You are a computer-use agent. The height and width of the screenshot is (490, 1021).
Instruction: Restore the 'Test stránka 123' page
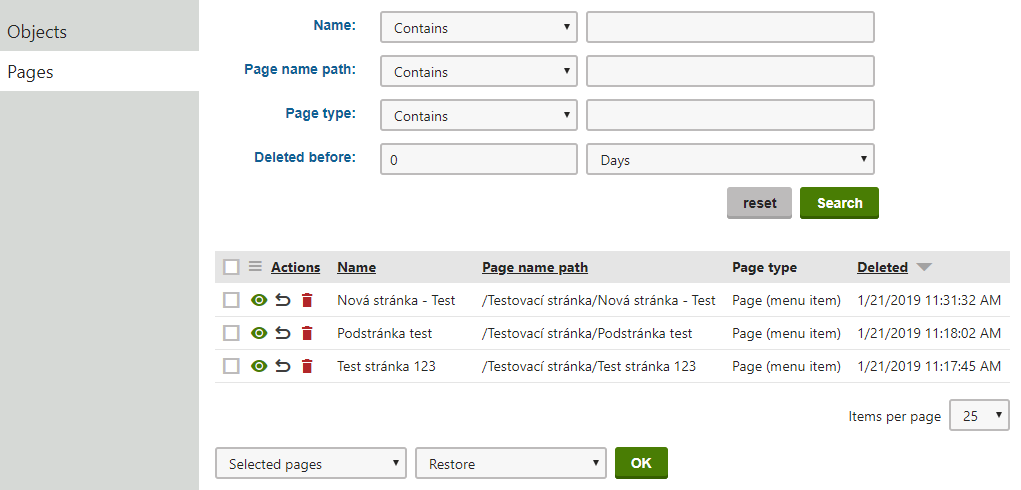[x=283, y=366]
